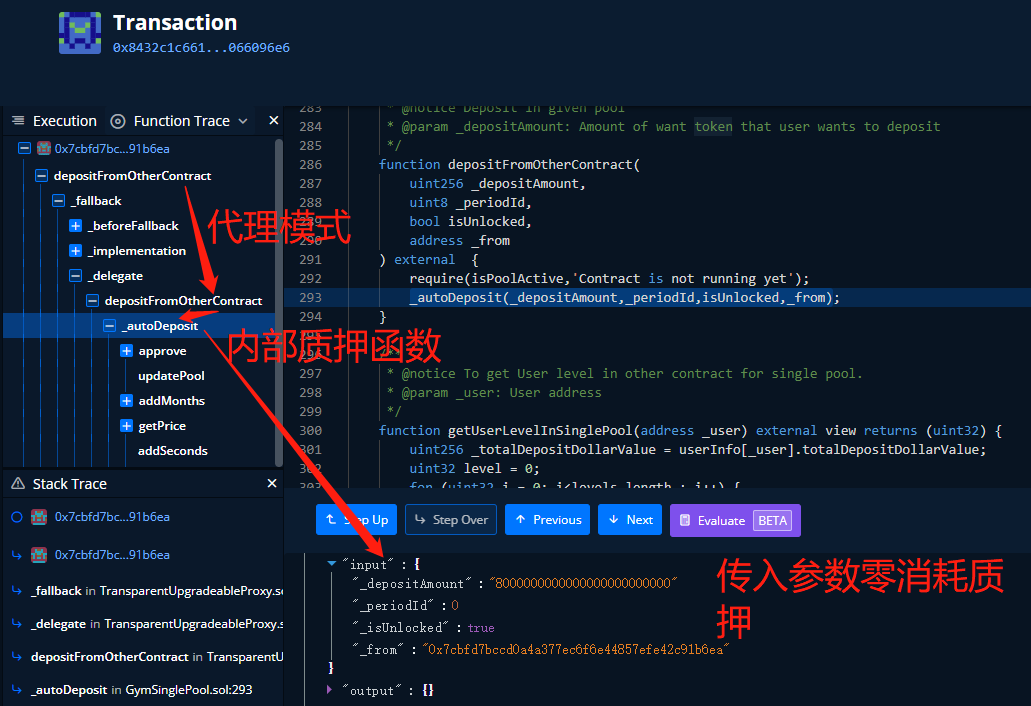Click the Transaction pixel avatar icon
Viewport: 1031px width, 706px height.
(x=80, y=33)
